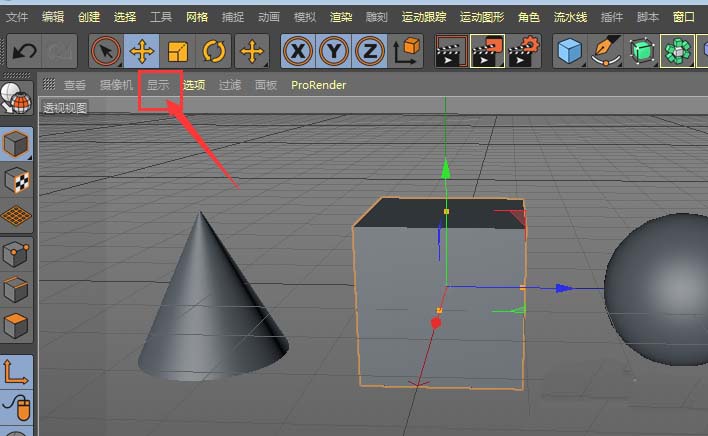Toggle the Tweak mouse mode icon
Screen dimensions: 708x436
coord(16,408)
